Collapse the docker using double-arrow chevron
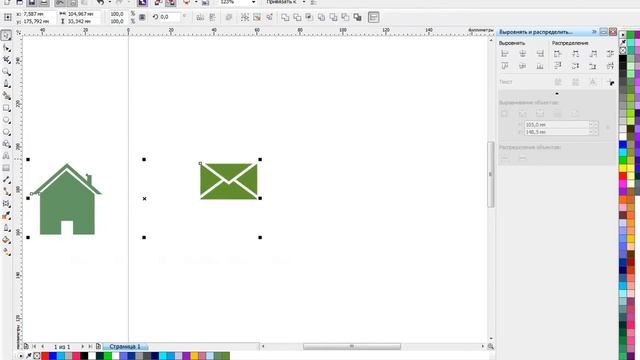The image size is (640, 360). [594, 31]
